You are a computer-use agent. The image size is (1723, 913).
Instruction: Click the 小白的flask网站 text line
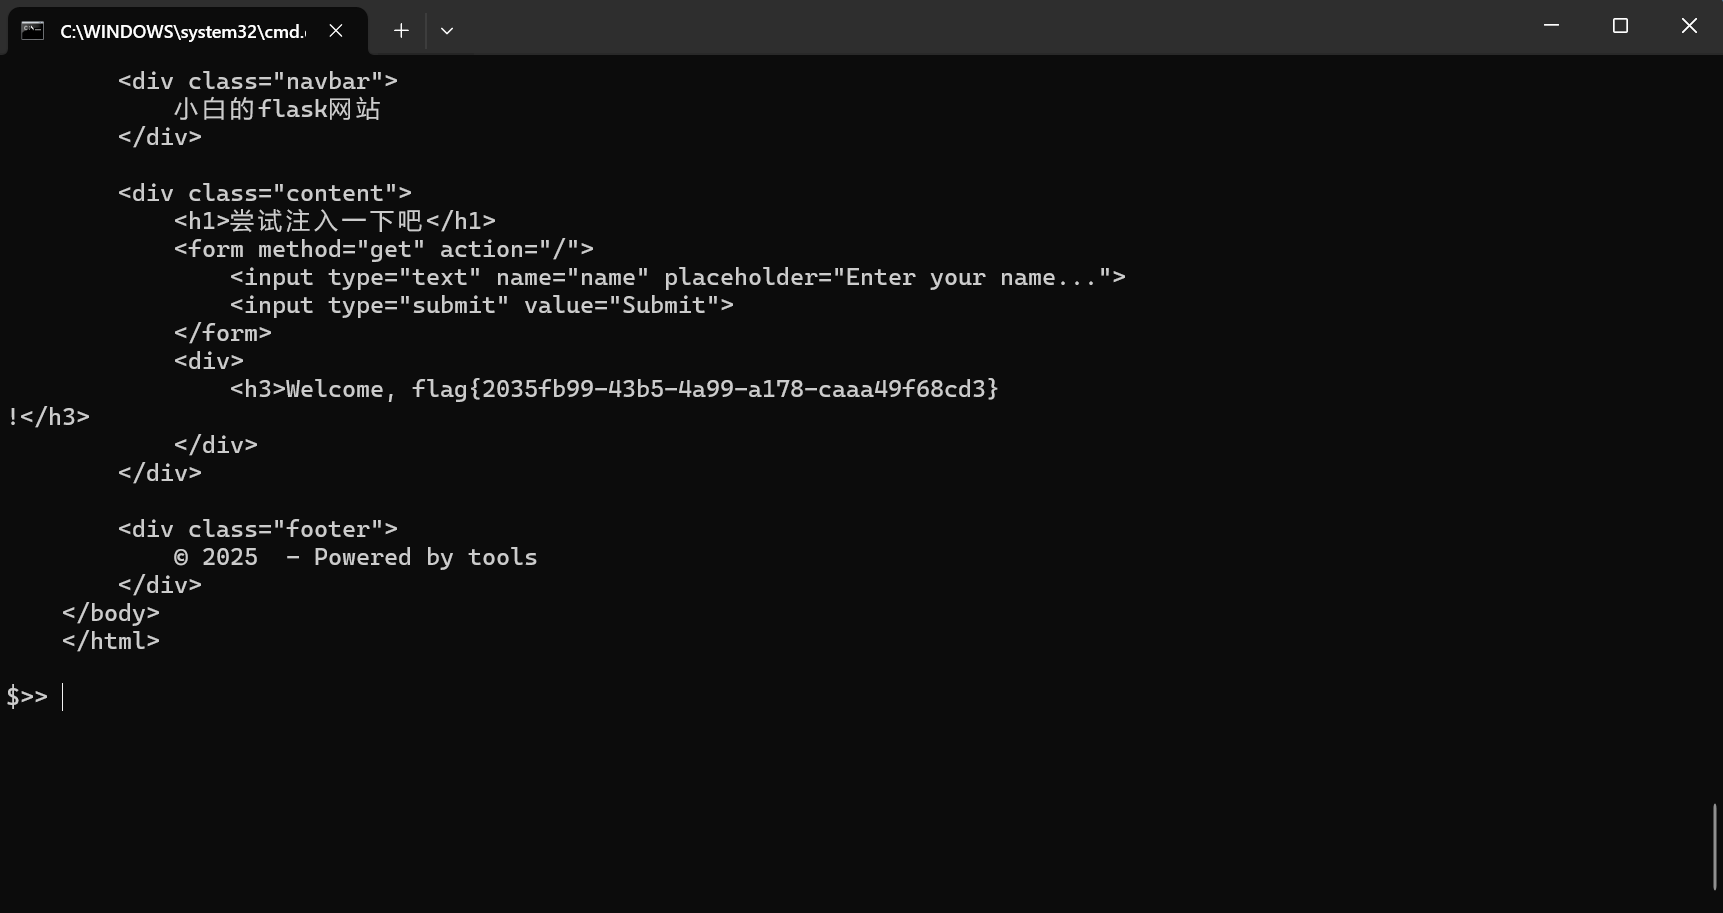point(277,109)
